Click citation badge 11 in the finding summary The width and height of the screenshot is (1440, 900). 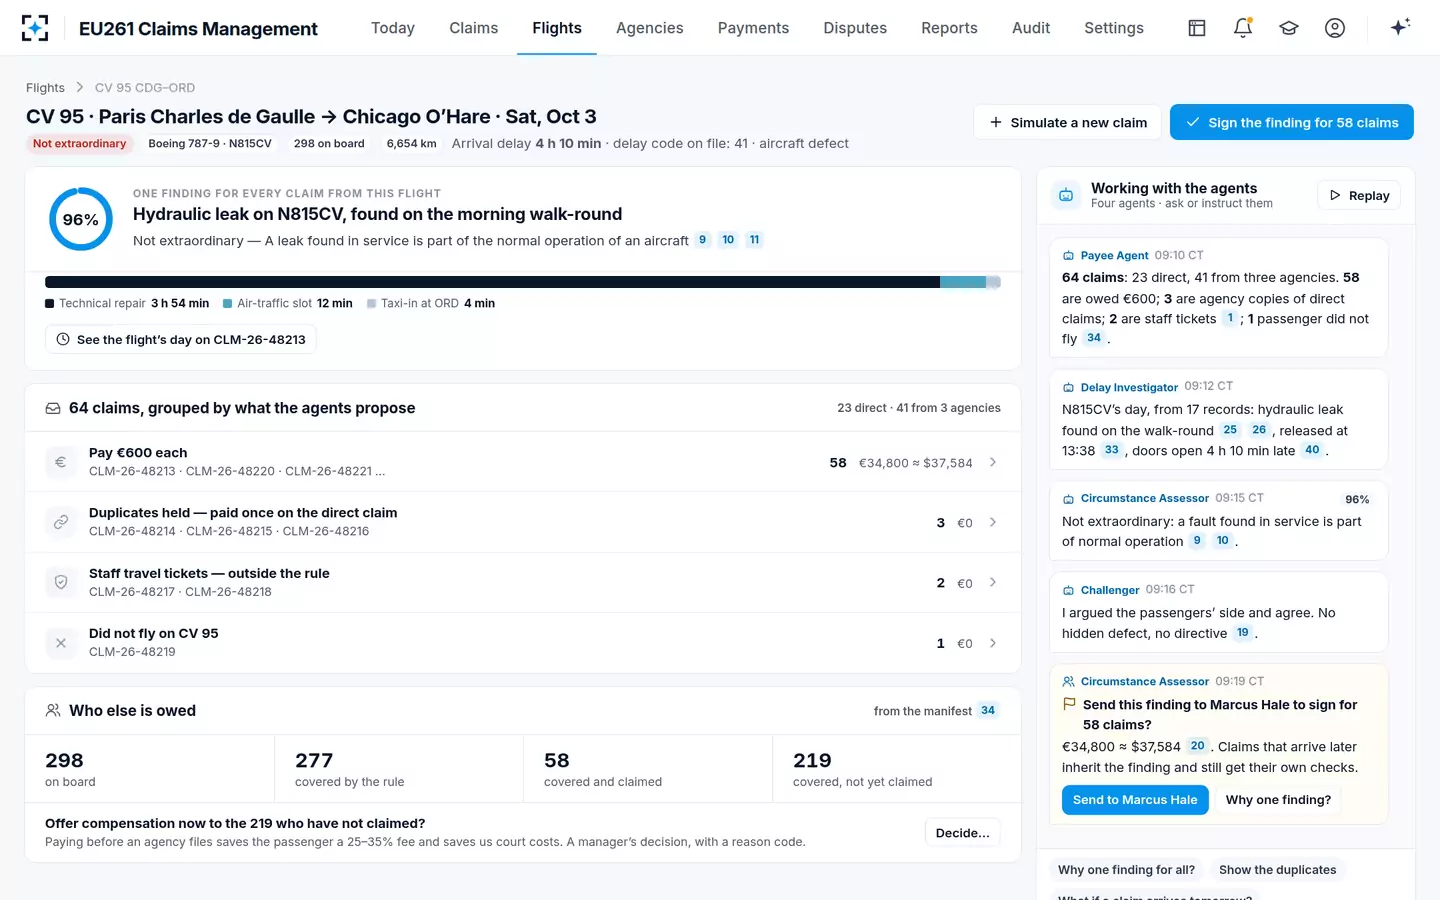[755, 240]
